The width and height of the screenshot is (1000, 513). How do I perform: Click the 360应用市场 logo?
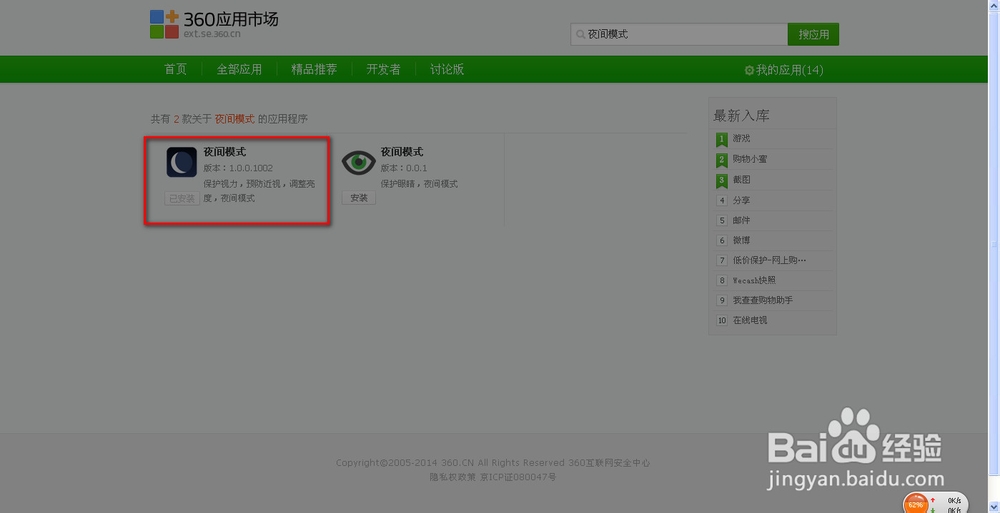pos(214,24)
